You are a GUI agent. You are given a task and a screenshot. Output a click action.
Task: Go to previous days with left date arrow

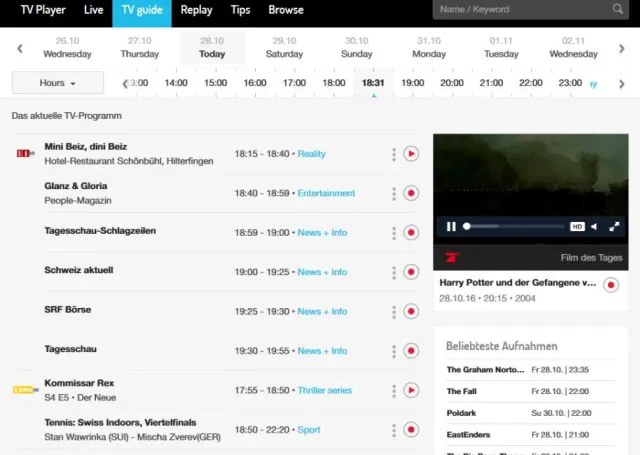tap(20, 49)
